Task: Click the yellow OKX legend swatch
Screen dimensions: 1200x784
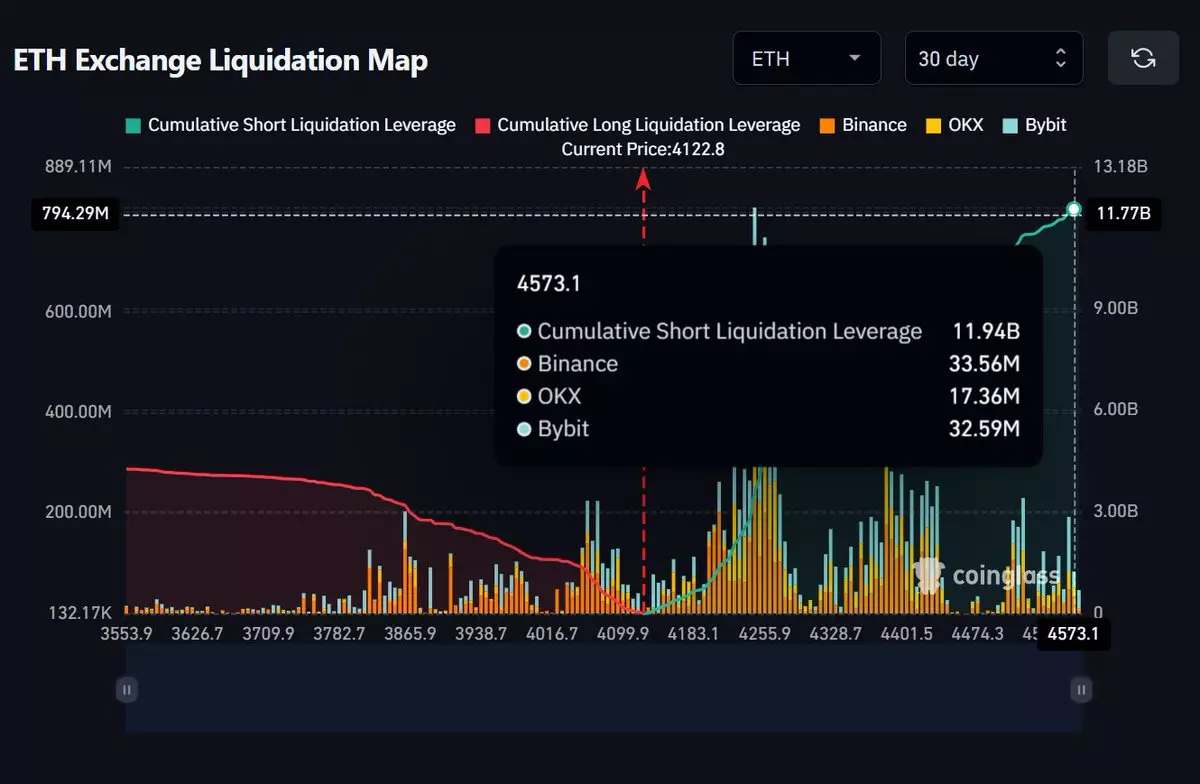Action: click(x=934, y=125)
